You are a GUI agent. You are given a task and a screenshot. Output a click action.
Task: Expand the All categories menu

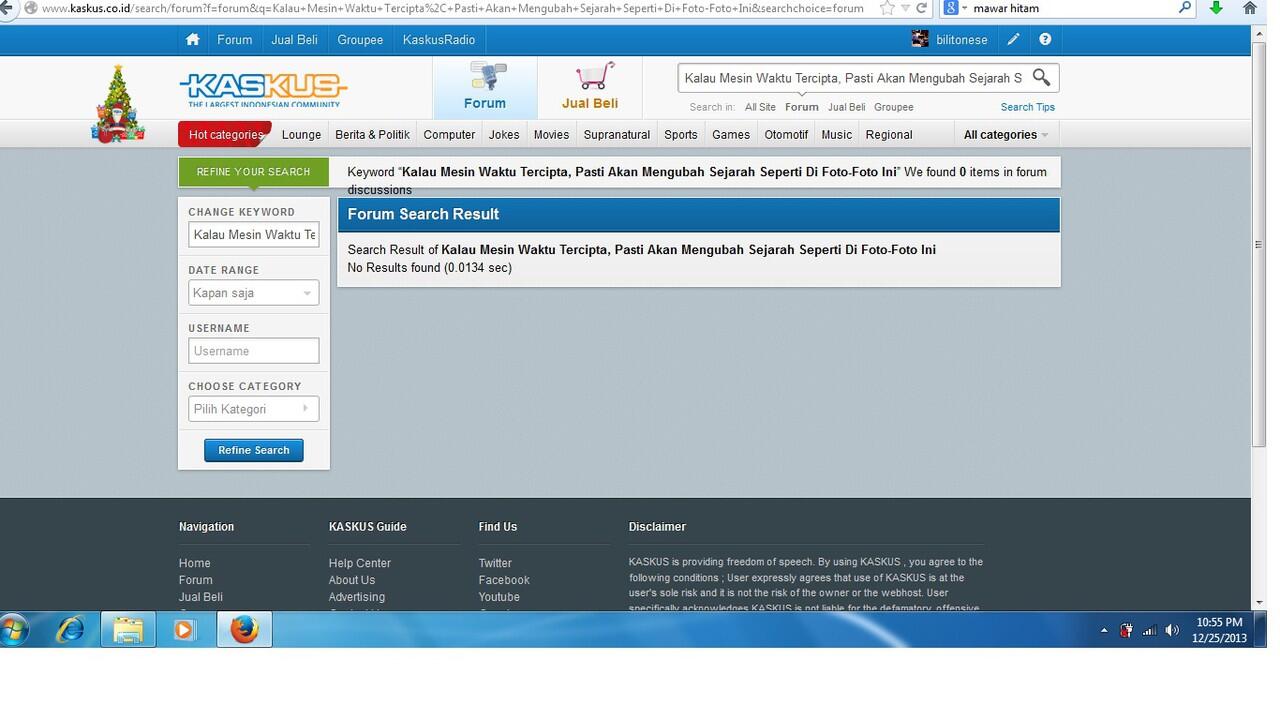(1006, 135)
